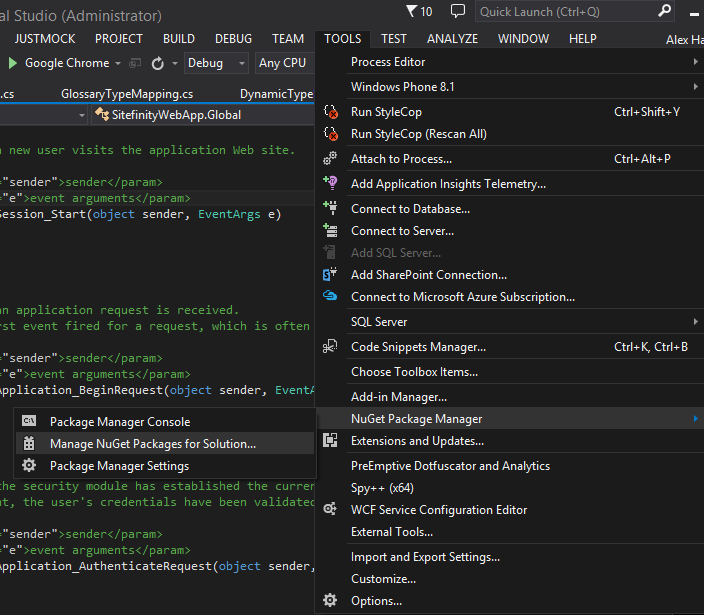Click the Application Insights lightbulb icon

point(330,183)
